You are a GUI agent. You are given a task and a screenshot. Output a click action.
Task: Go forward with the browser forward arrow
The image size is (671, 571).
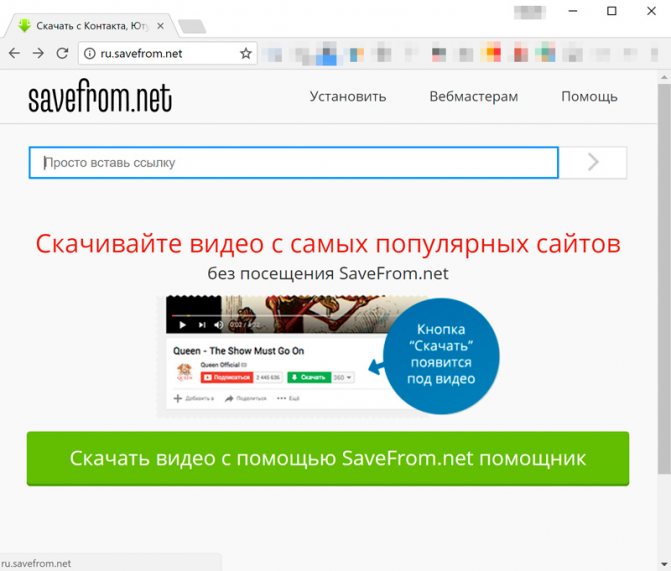[x=39, y=53]
